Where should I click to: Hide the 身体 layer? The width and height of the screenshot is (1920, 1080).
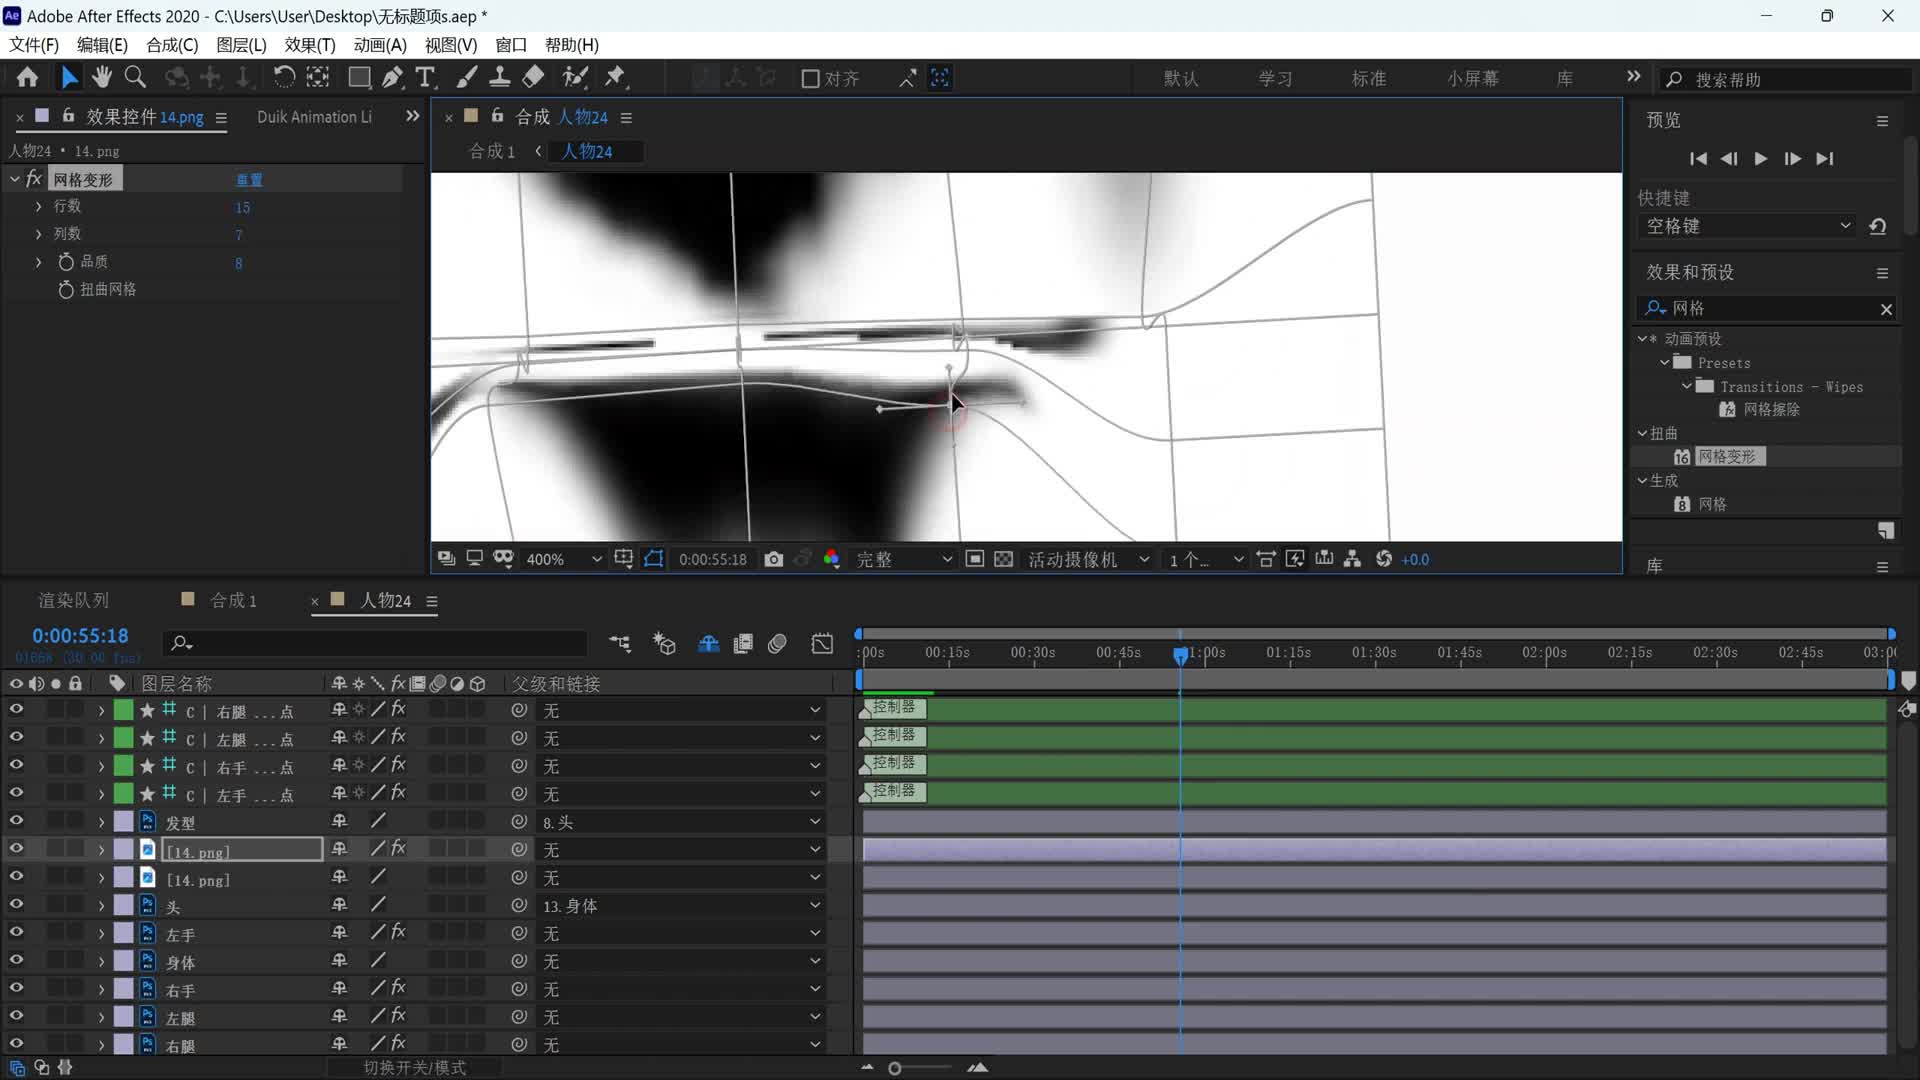click(16, 961)
